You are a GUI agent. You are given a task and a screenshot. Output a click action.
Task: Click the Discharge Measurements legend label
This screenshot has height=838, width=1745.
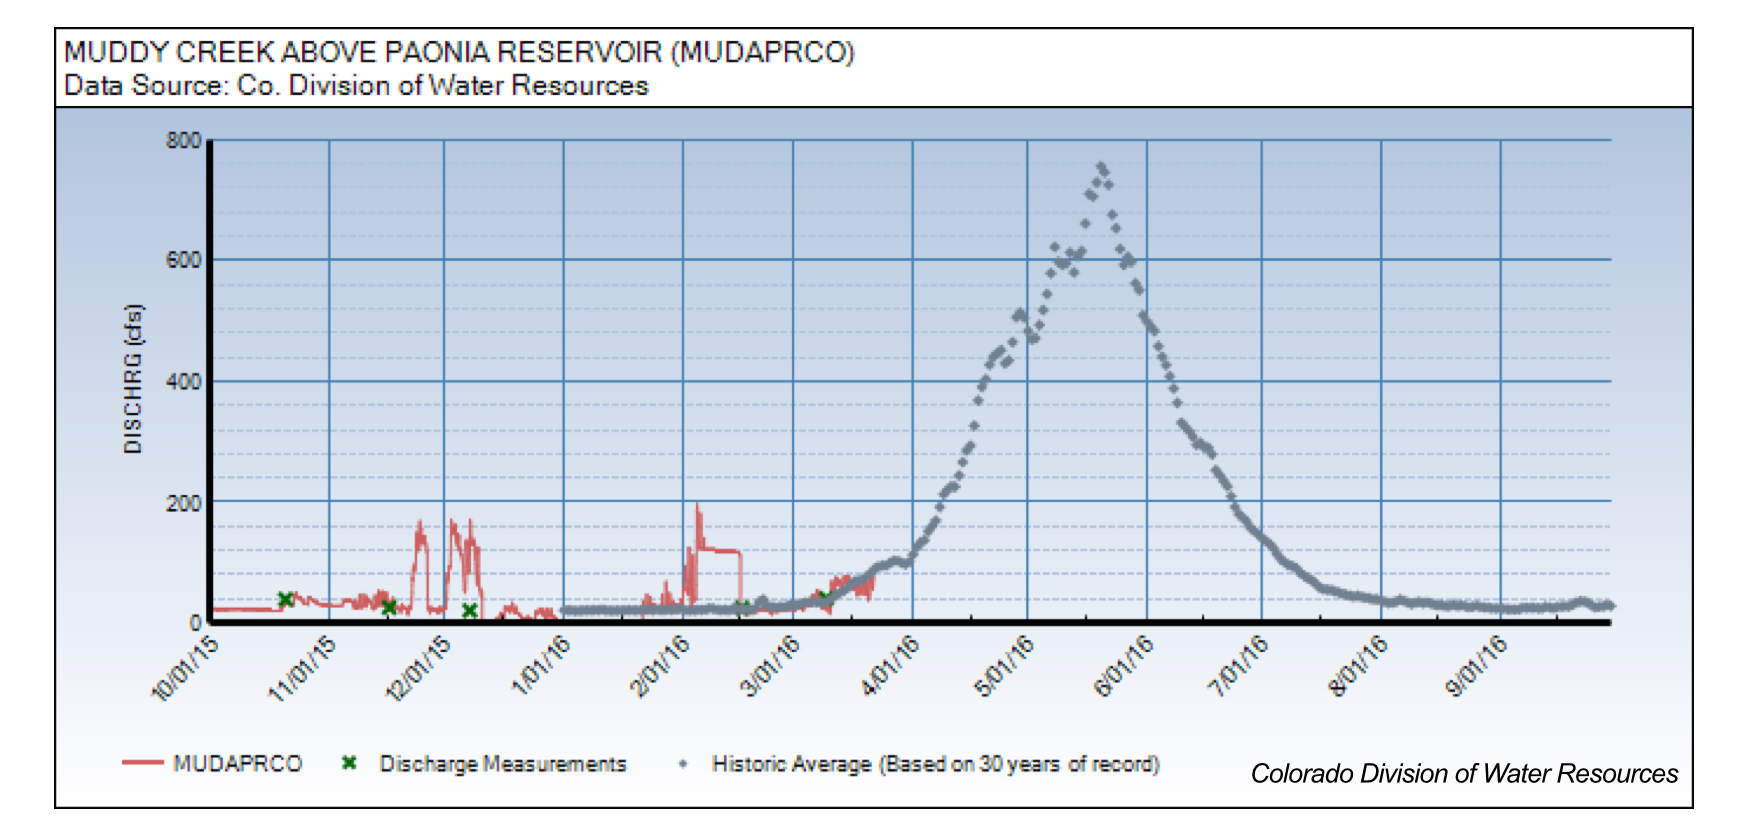(503, 764)
